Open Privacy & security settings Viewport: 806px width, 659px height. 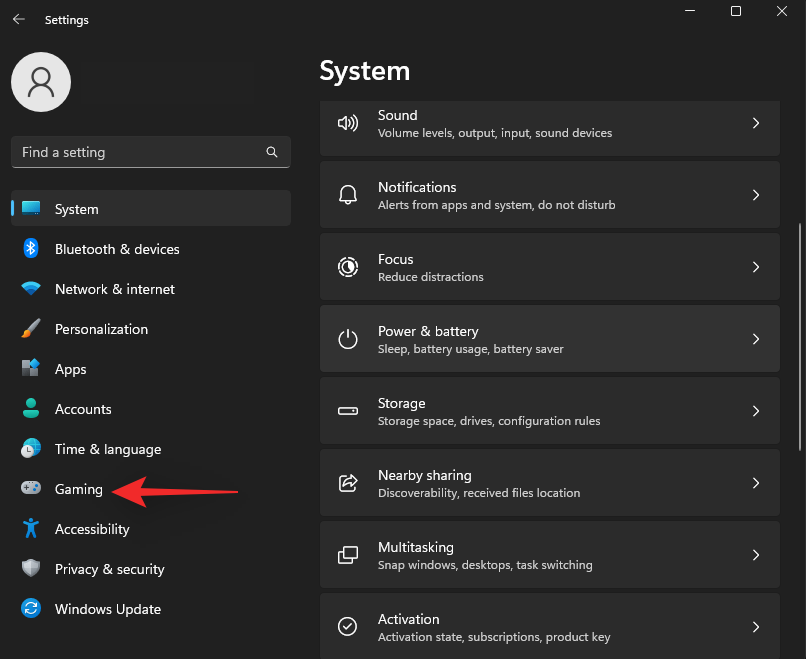point(110,569)
